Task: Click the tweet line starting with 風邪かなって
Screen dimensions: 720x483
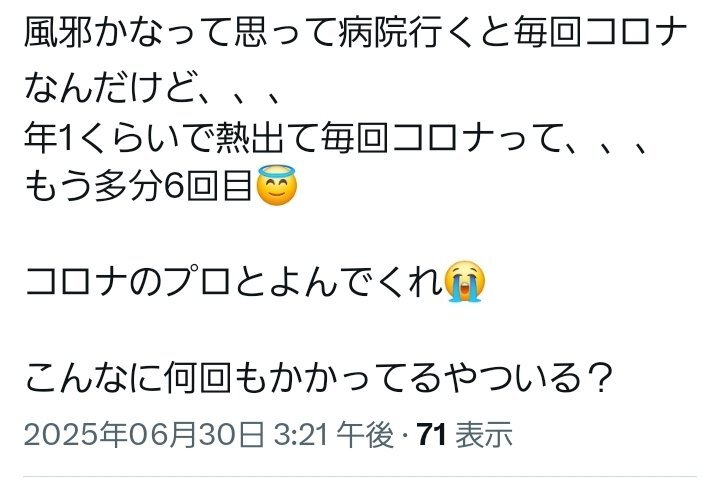Action: (x=355, y=34)
